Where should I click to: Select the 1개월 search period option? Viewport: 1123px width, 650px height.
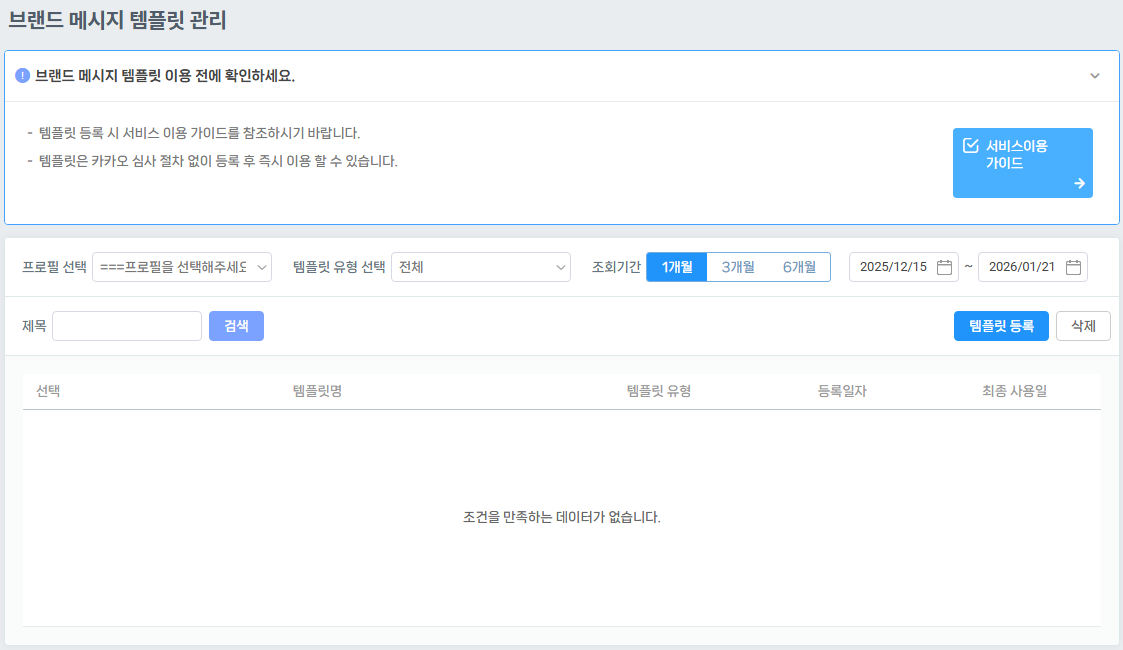click(x=677, y=267)
